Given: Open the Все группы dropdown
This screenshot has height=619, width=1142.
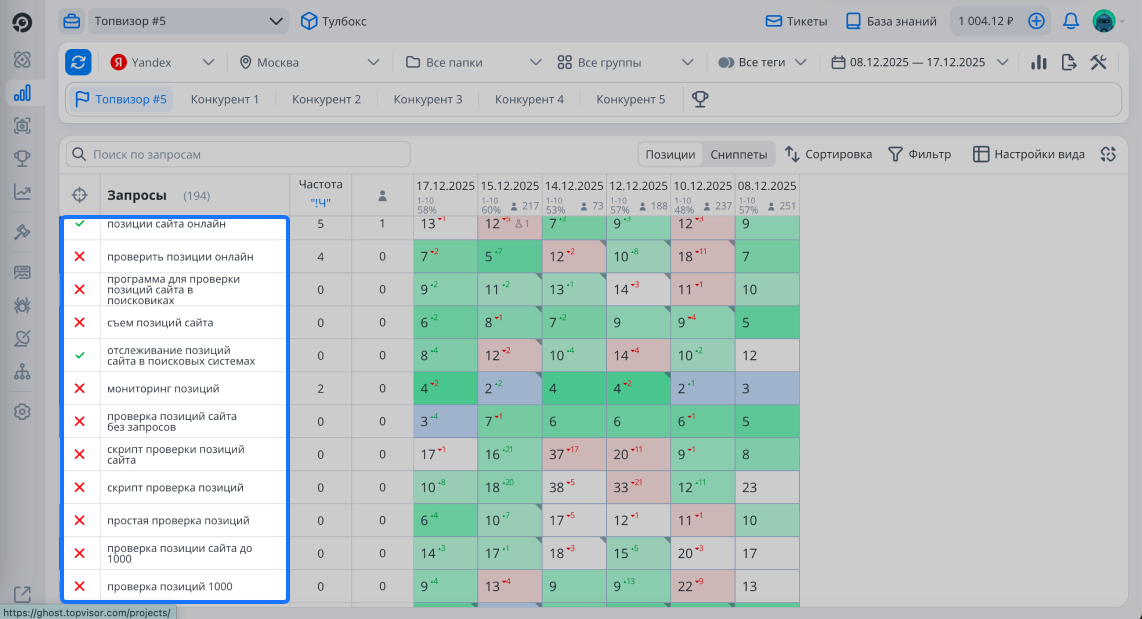Looking at the screenshot, I should tap(625, 63).
